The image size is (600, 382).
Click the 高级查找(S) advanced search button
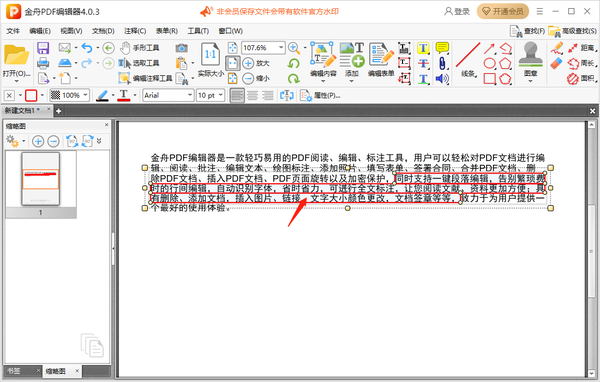[572, 31]
